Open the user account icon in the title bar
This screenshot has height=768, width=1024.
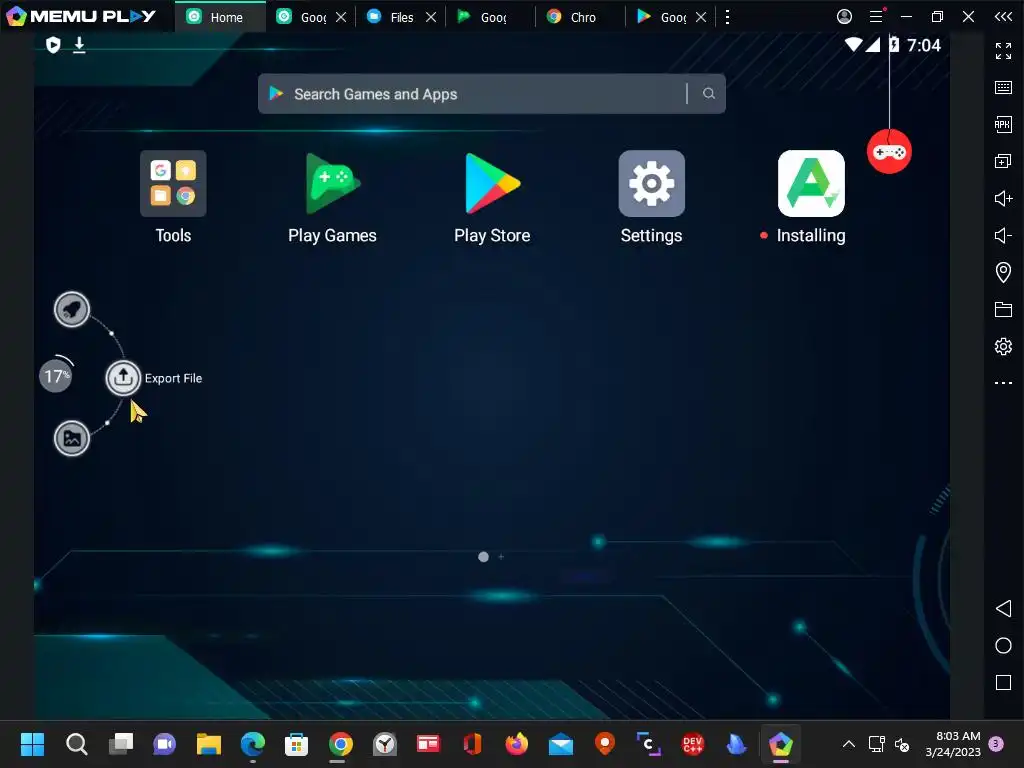(844, 16)
